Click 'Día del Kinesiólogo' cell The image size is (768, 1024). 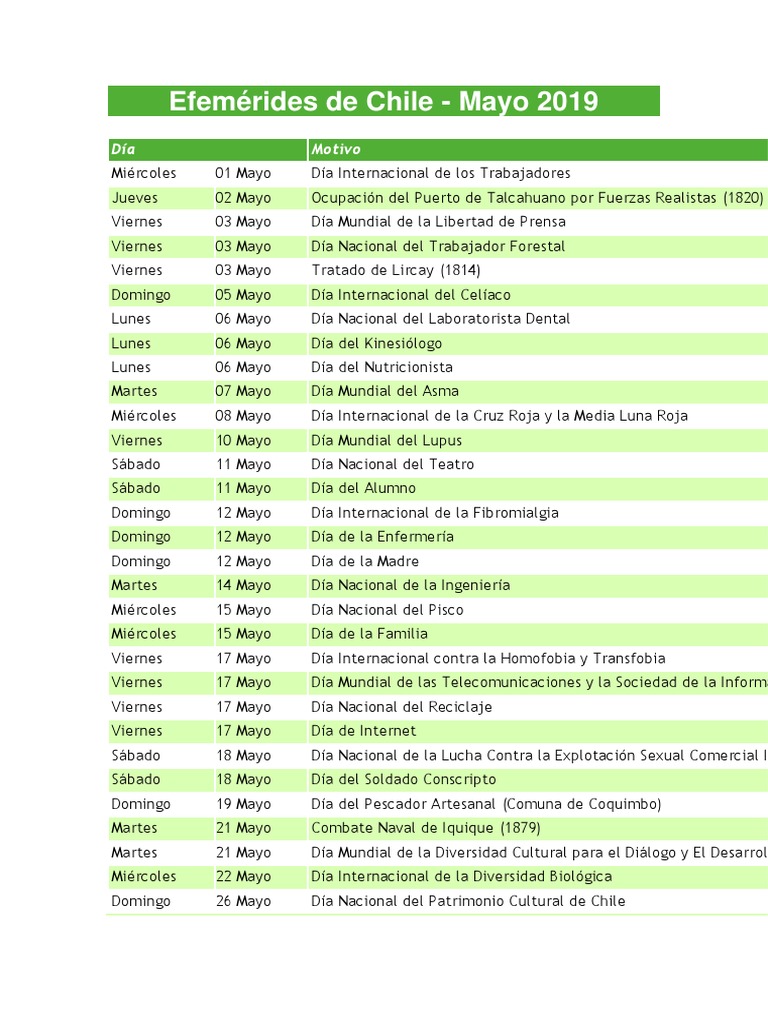click(x=376, y=344)
